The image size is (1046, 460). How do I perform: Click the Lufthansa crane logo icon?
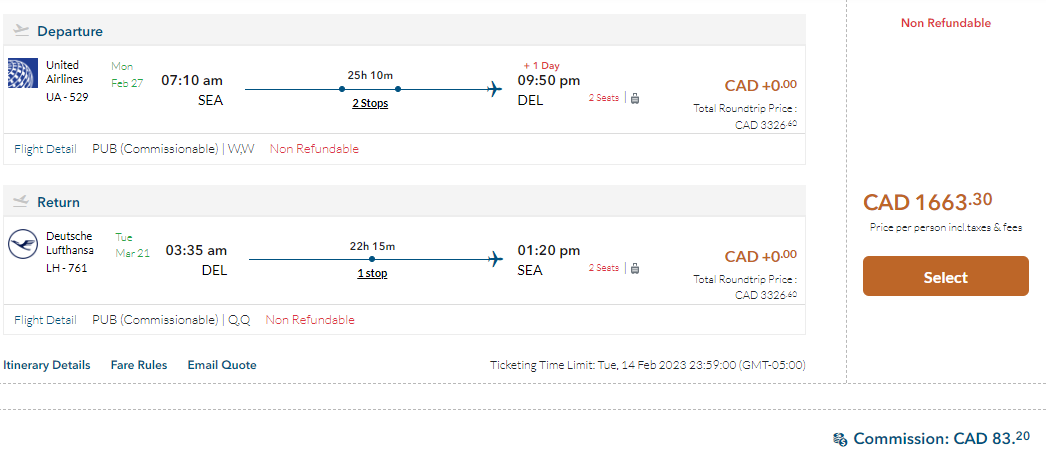point(22,244)
